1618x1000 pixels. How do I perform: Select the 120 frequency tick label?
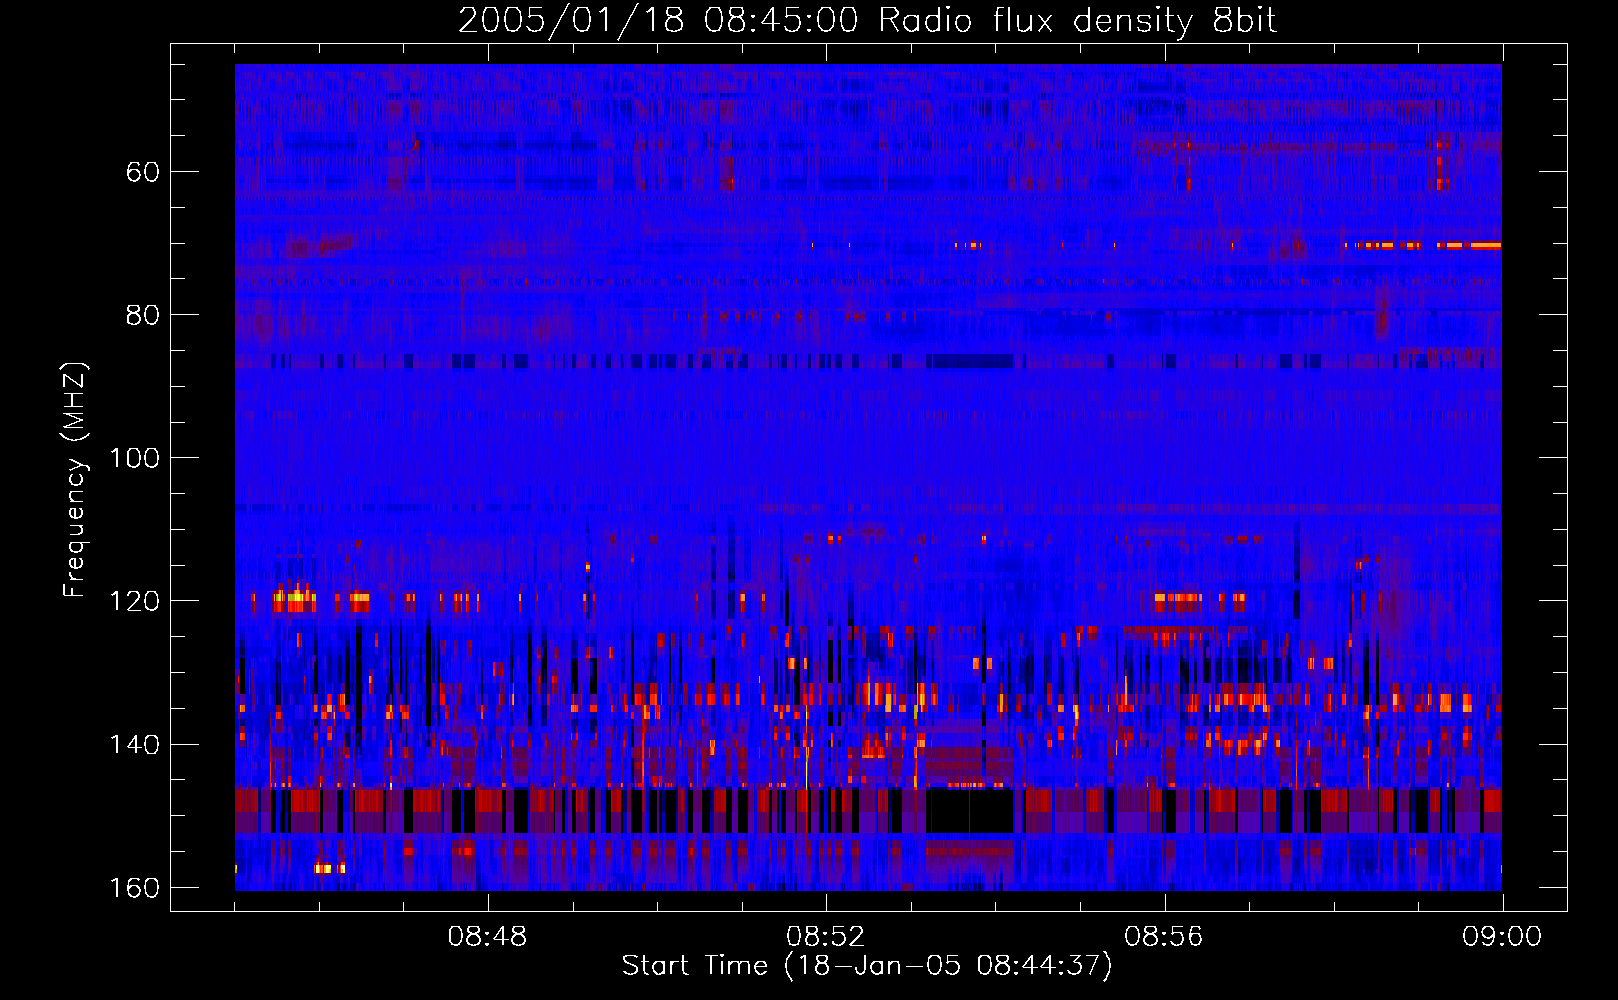click(x=134, y=601)
